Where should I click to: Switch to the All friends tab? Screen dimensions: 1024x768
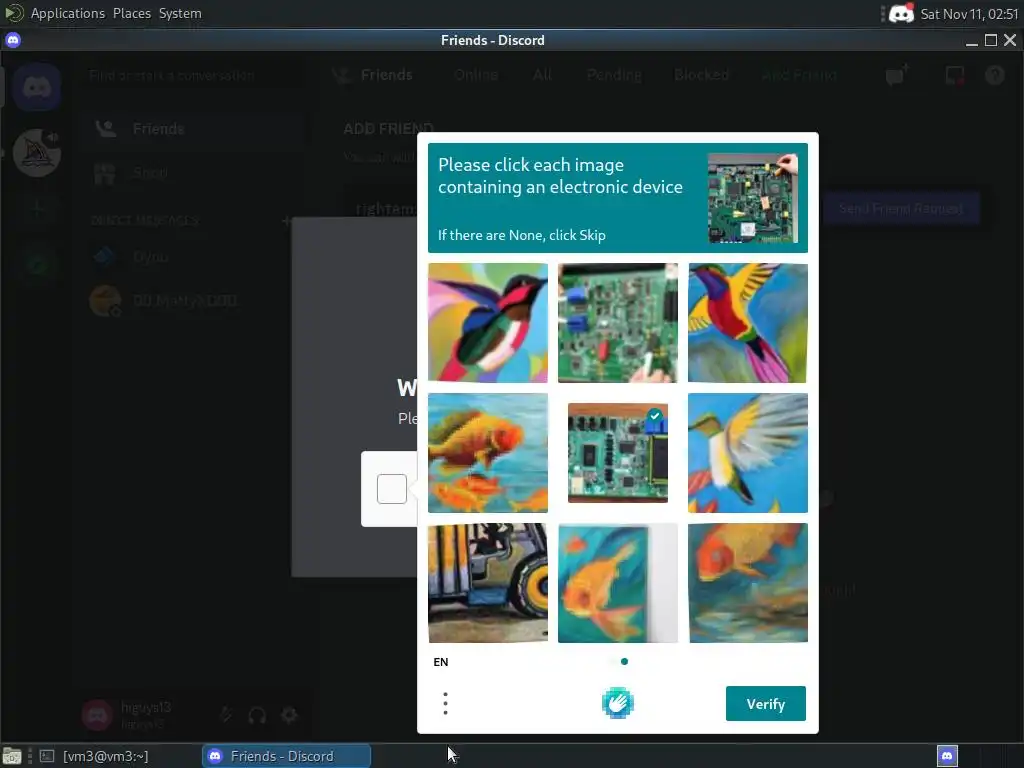[542, 75]
